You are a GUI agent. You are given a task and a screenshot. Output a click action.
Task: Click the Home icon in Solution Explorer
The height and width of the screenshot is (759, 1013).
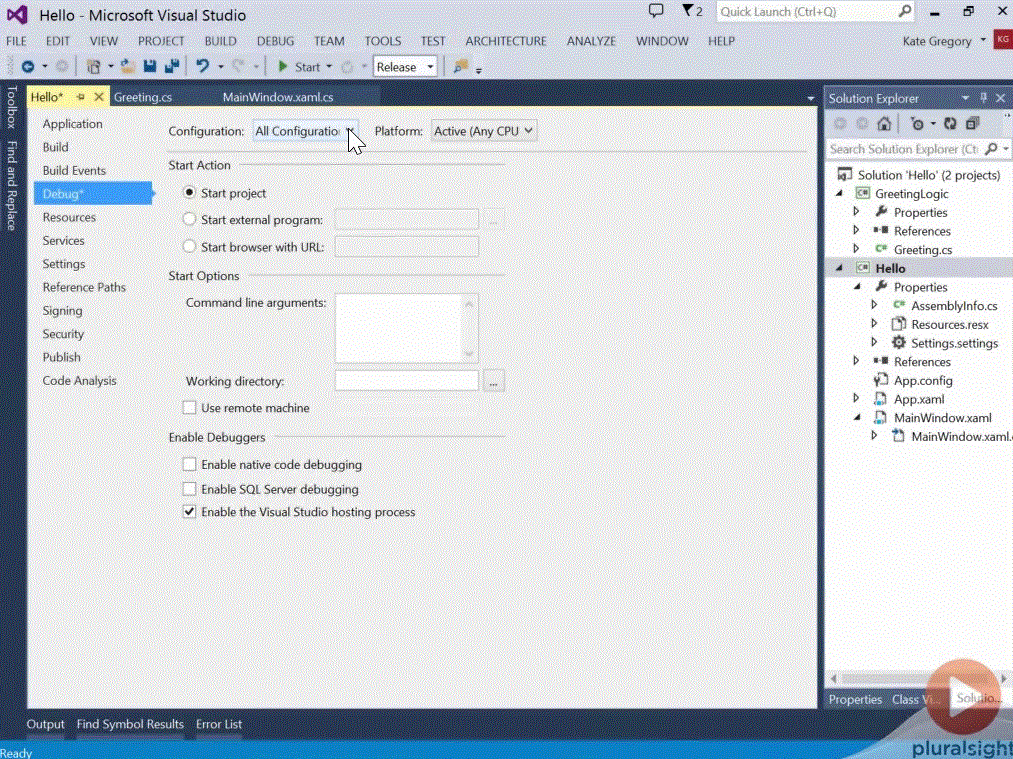[x=884, y=123]
